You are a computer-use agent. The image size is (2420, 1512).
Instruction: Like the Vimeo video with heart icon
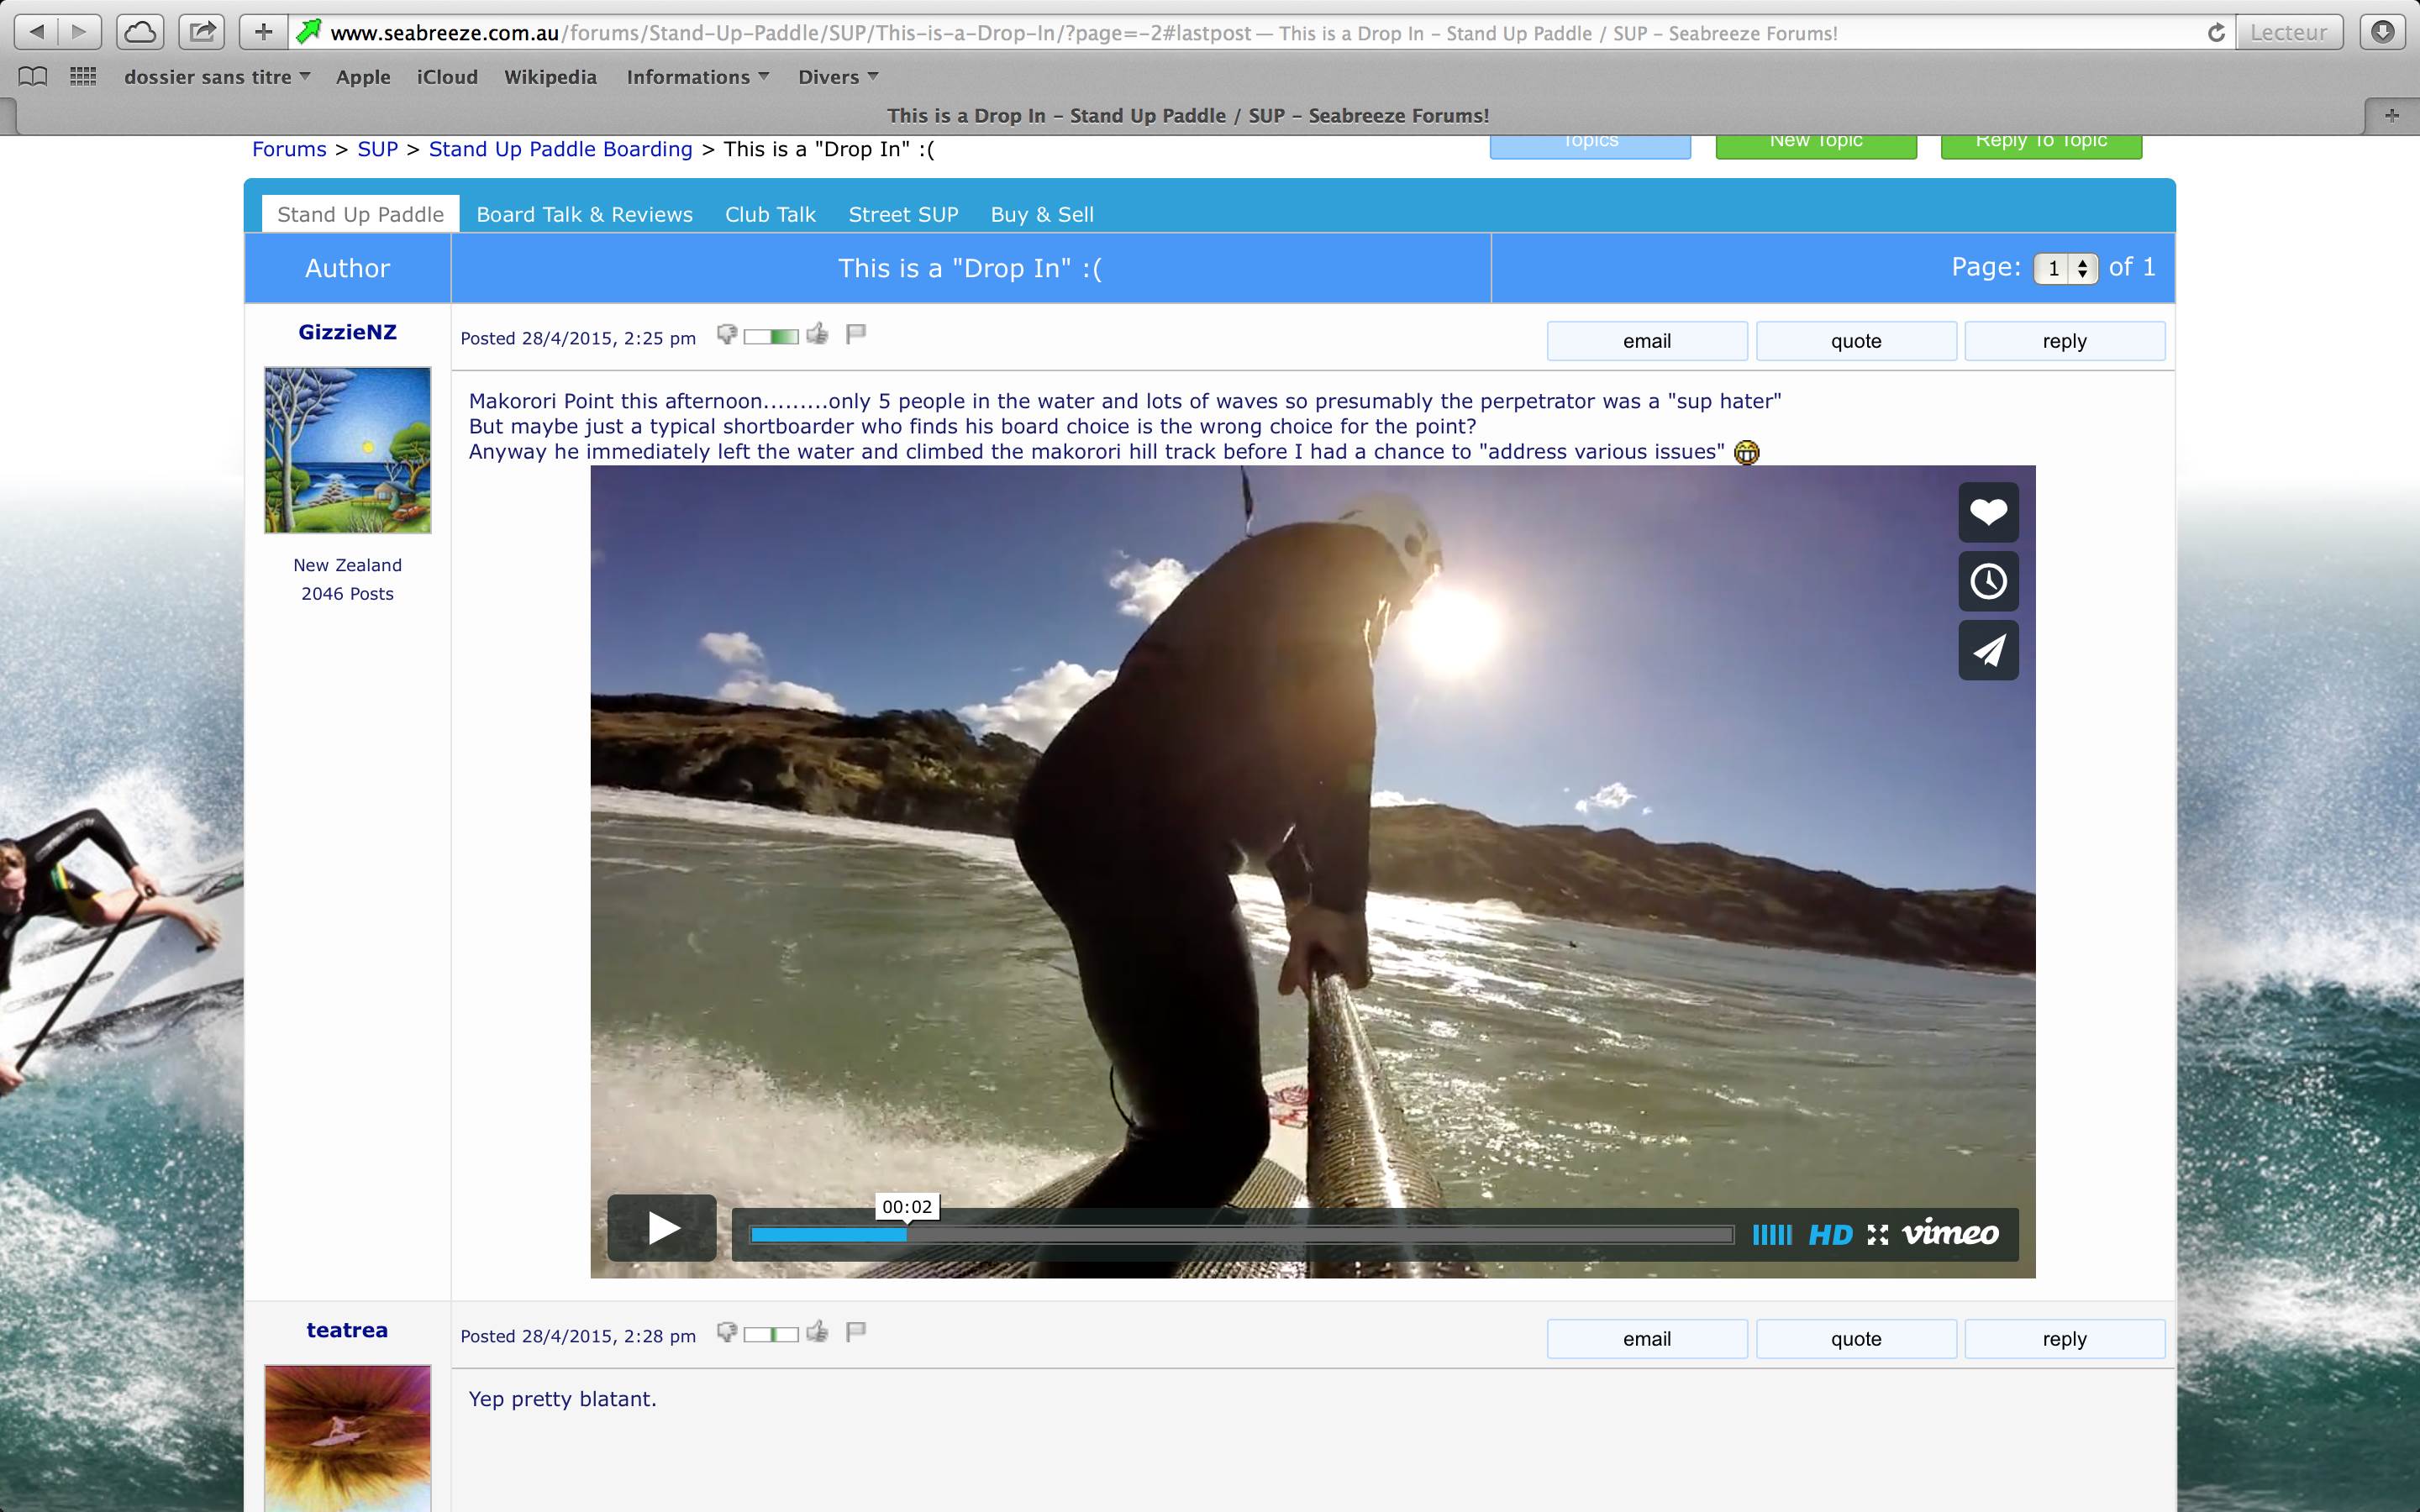point(1987,512)
